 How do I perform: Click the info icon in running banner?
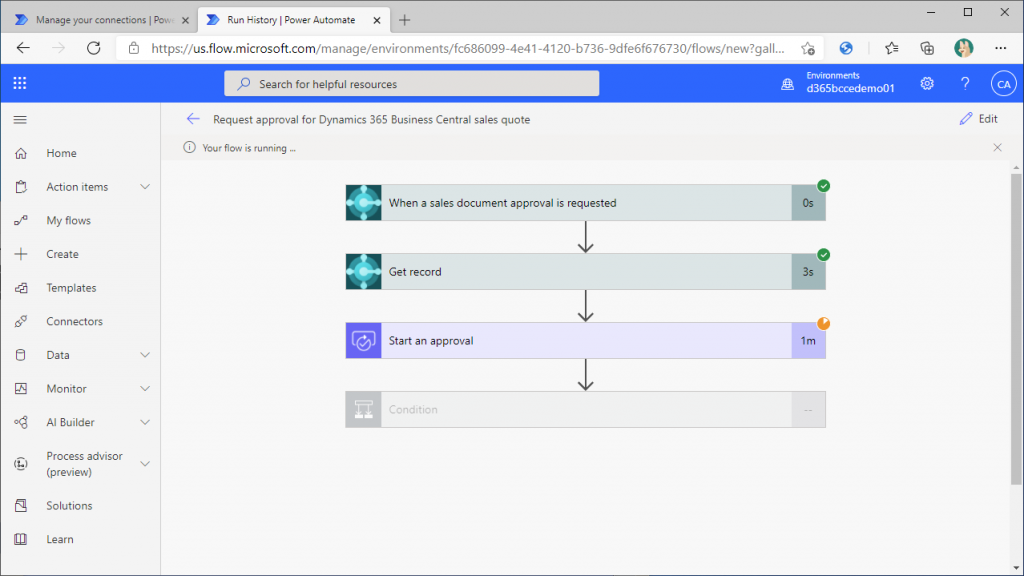pyautogui.click(x=189, y=148)
